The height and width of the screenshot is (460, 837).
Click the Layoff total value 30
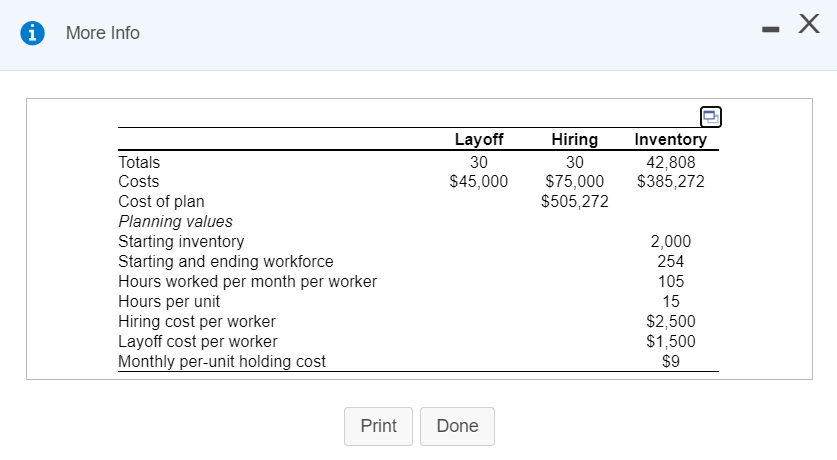coord(479,162)
